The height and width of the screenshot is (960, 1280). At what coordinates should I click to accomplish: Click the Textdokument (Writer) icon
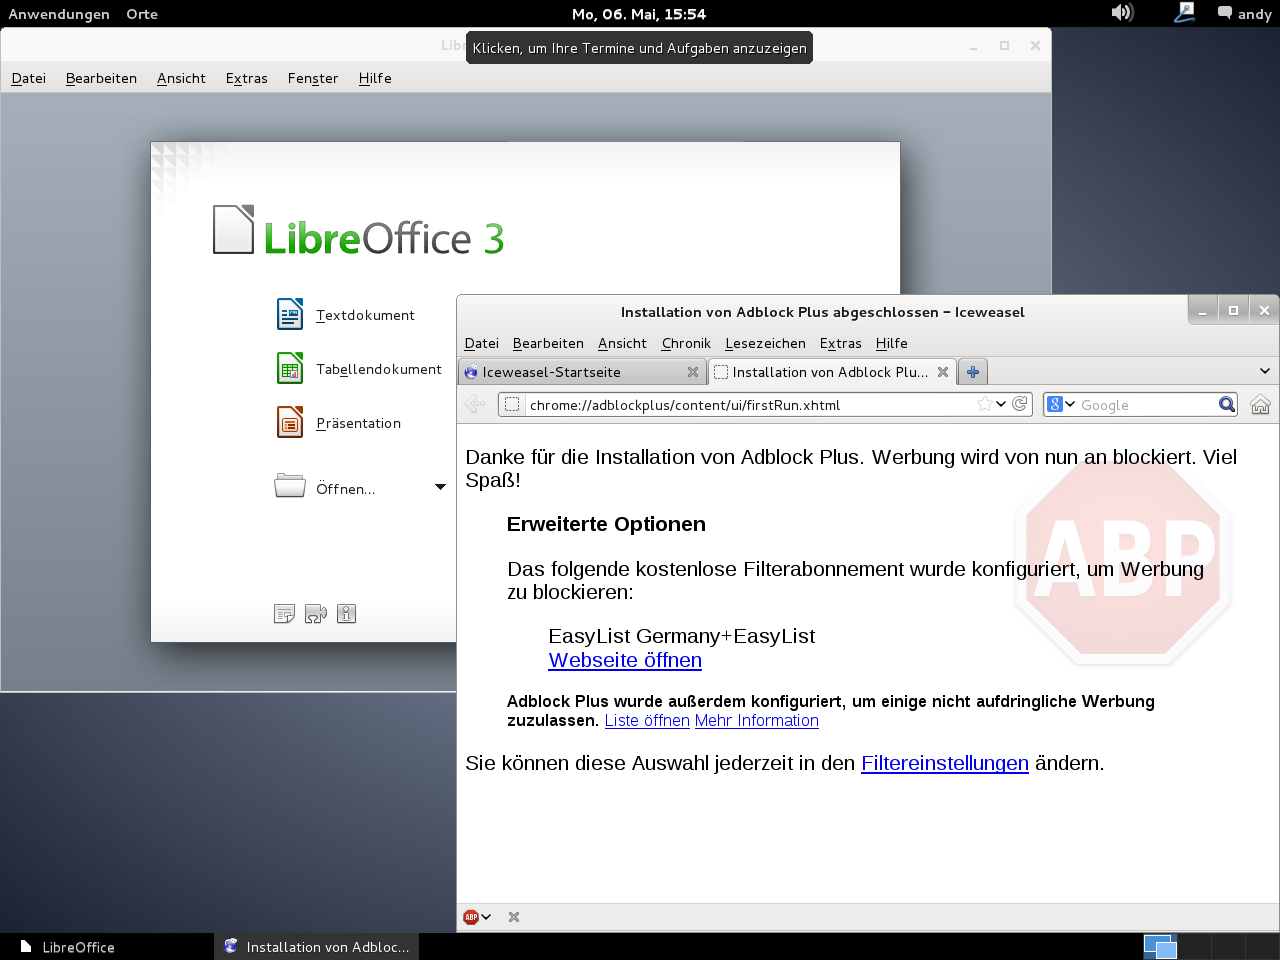pos(290,314)
